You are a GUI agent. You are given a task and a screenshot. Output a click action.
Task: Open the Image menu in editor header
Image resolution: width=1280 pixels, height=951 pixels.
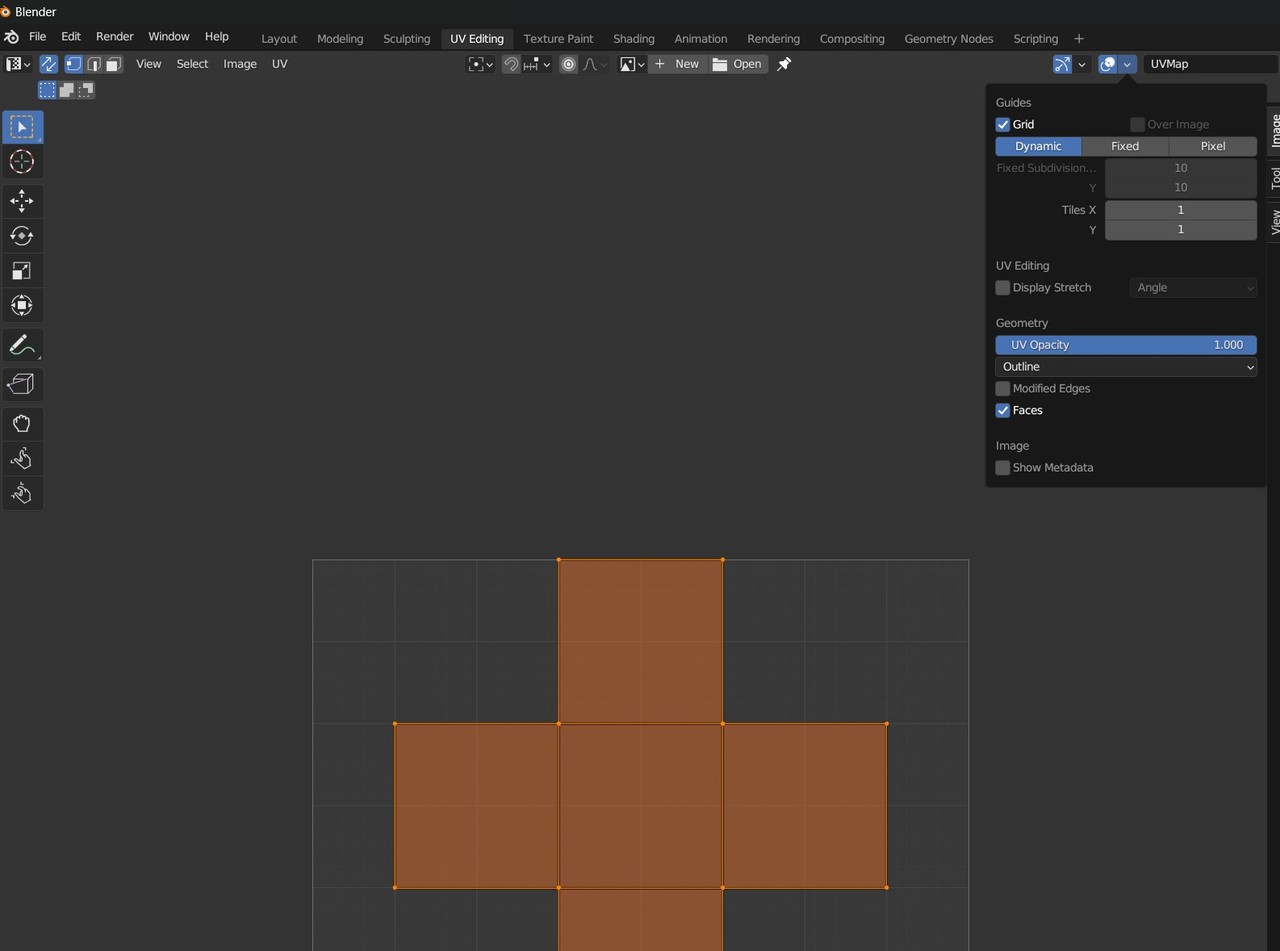point(240,64)
